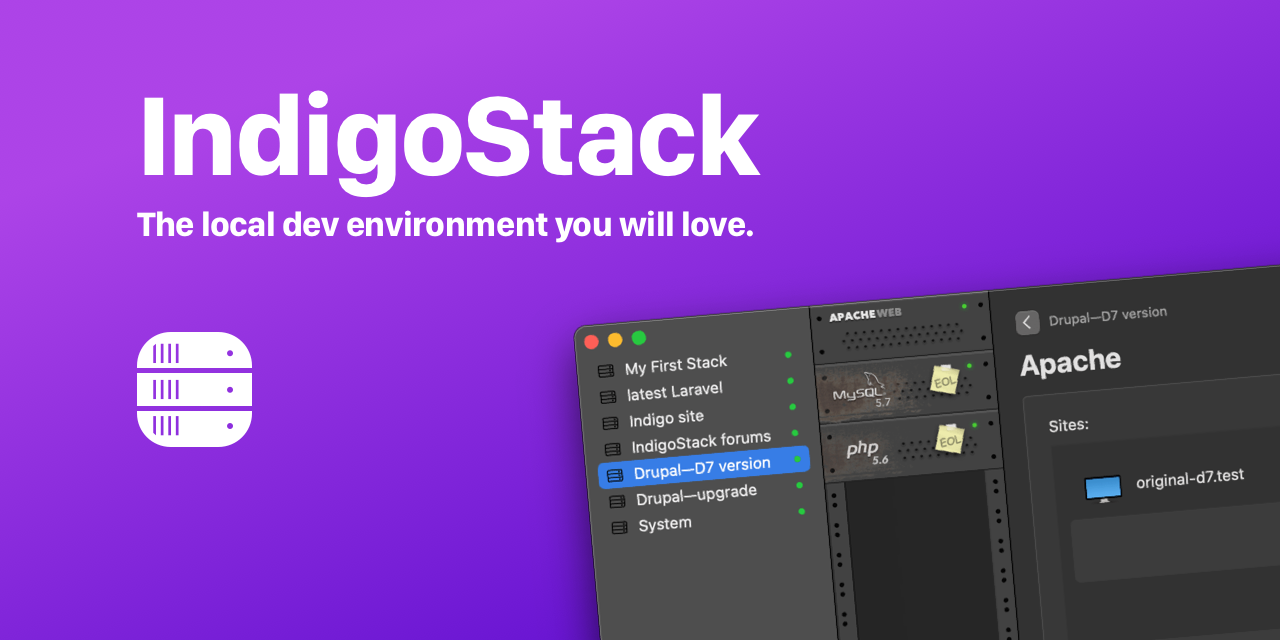Open the IndigoStack forums stack

(x=700, y=442)
